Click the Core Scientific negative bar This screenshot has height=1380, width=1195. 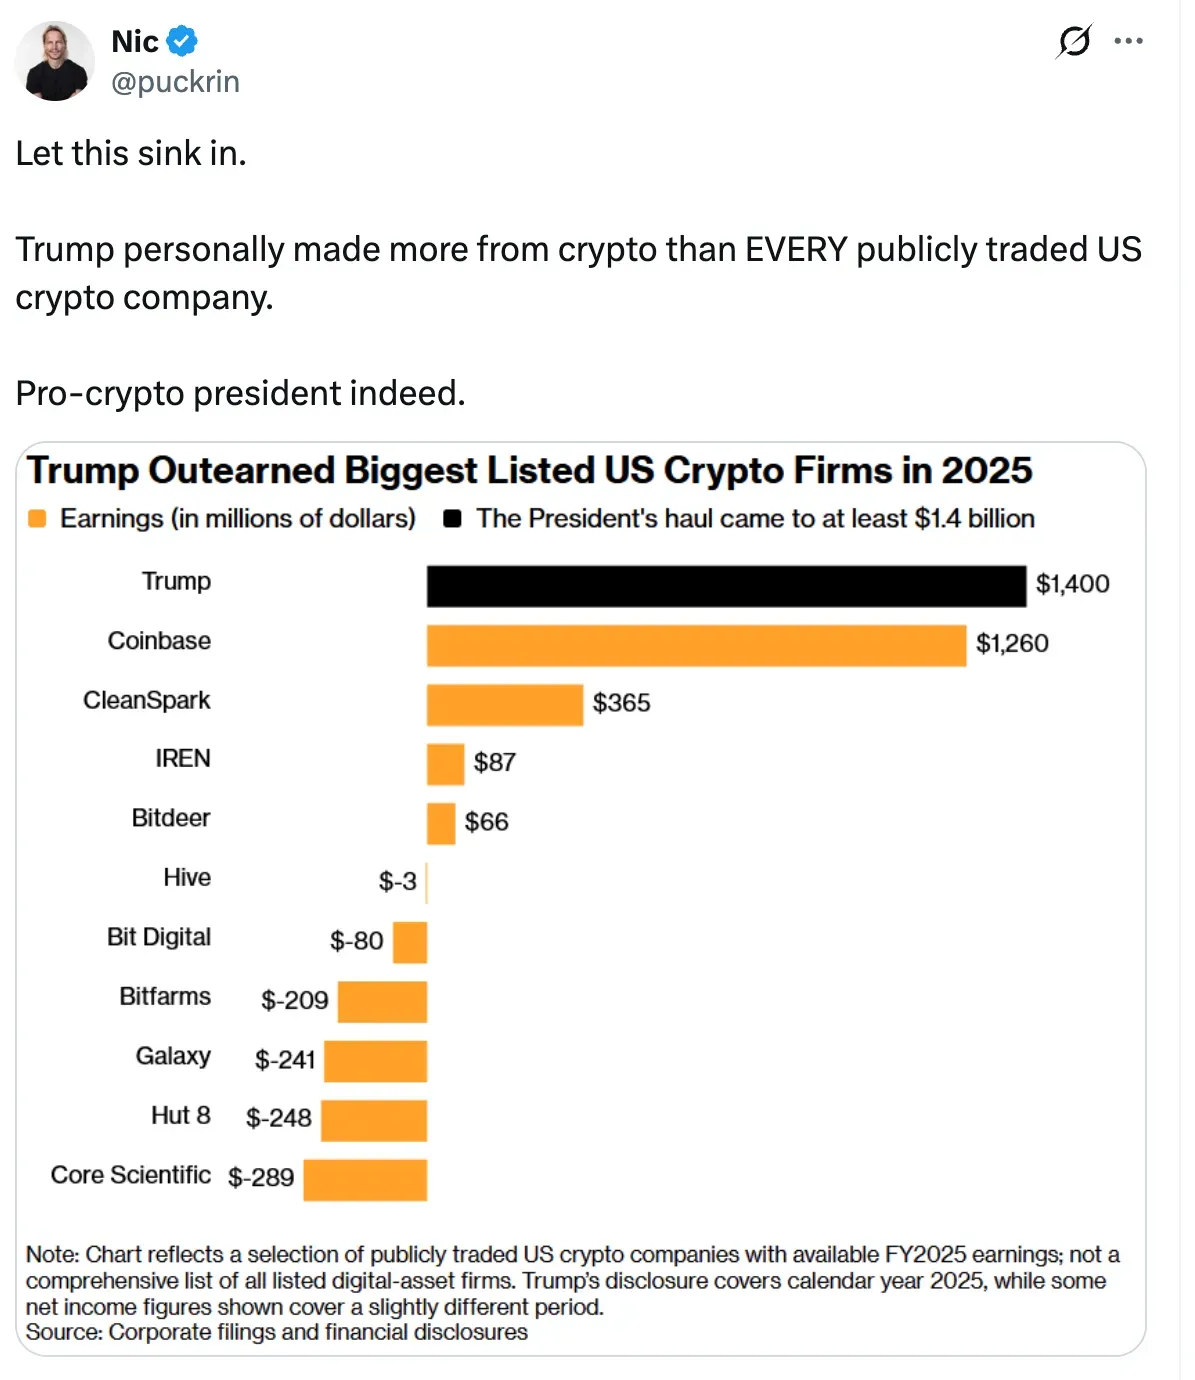[365, 1180]
